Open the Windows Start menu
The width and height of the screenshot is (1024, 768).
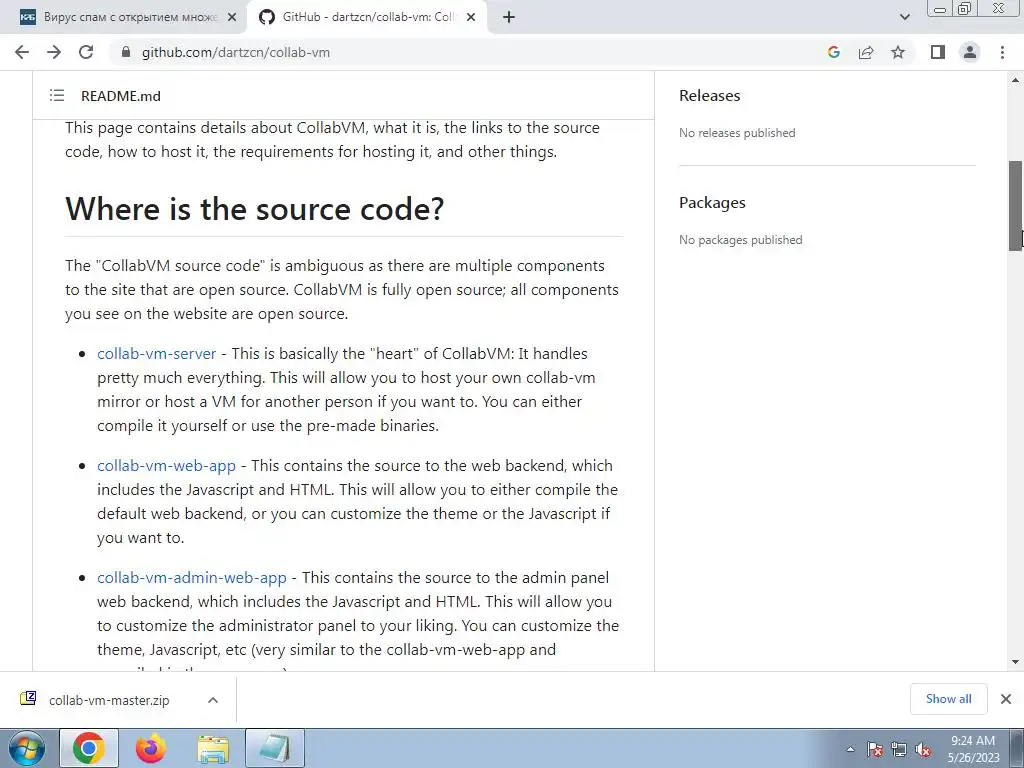point(27,748)
